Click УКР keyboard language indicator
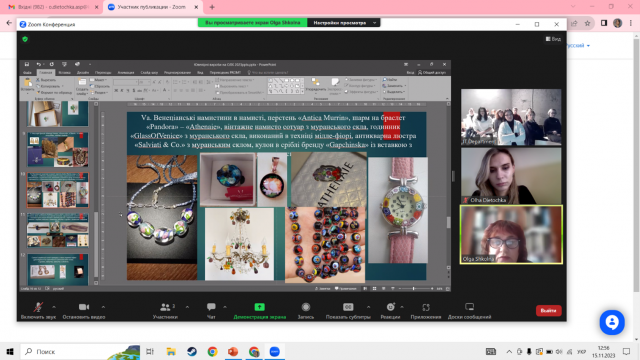The width and height of the screenshot is (640, 360). [581, 351]
